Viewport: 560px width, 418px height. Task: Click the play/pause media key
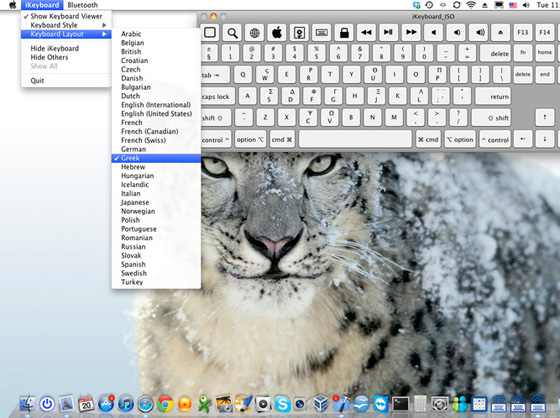389,33
